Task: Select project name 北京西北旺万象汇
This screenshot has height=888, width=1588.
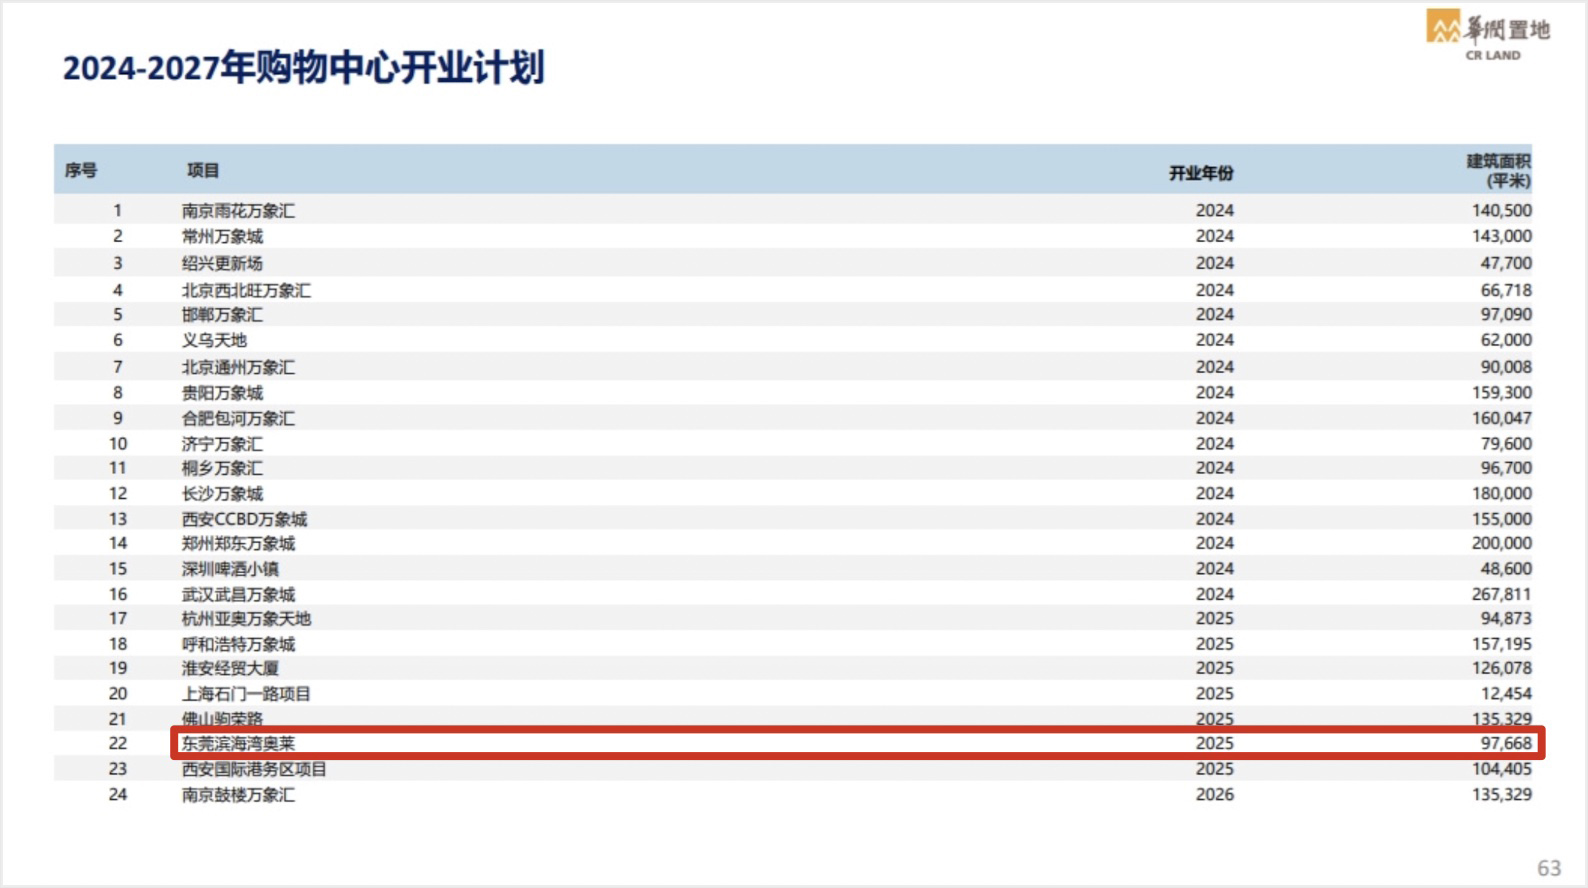Action: (246, 290)
